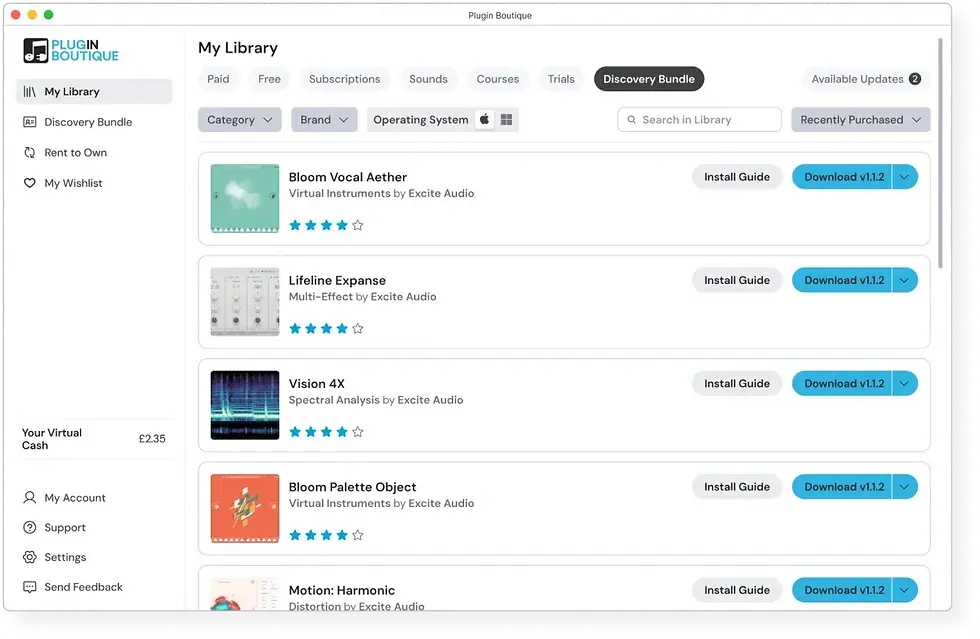Click the green macOS fullscreen button

click(48, 14)
